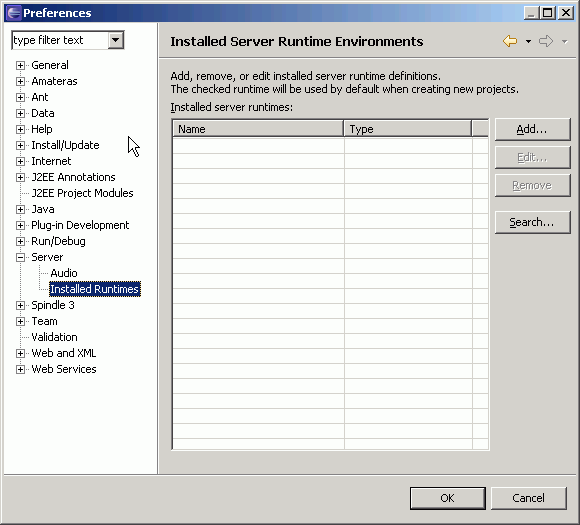This screenshot has width=580, height=525.
Task: Click the yellow Back navigation arrow
Action: coord(510,41)
